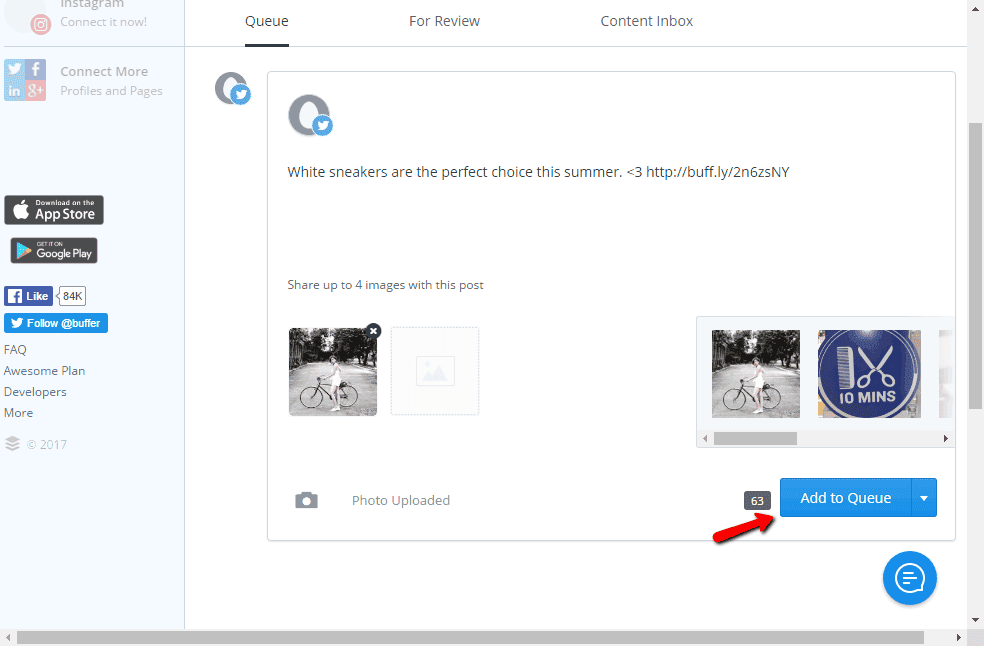Click the suggested images right scroll arrow

(946, 438)
